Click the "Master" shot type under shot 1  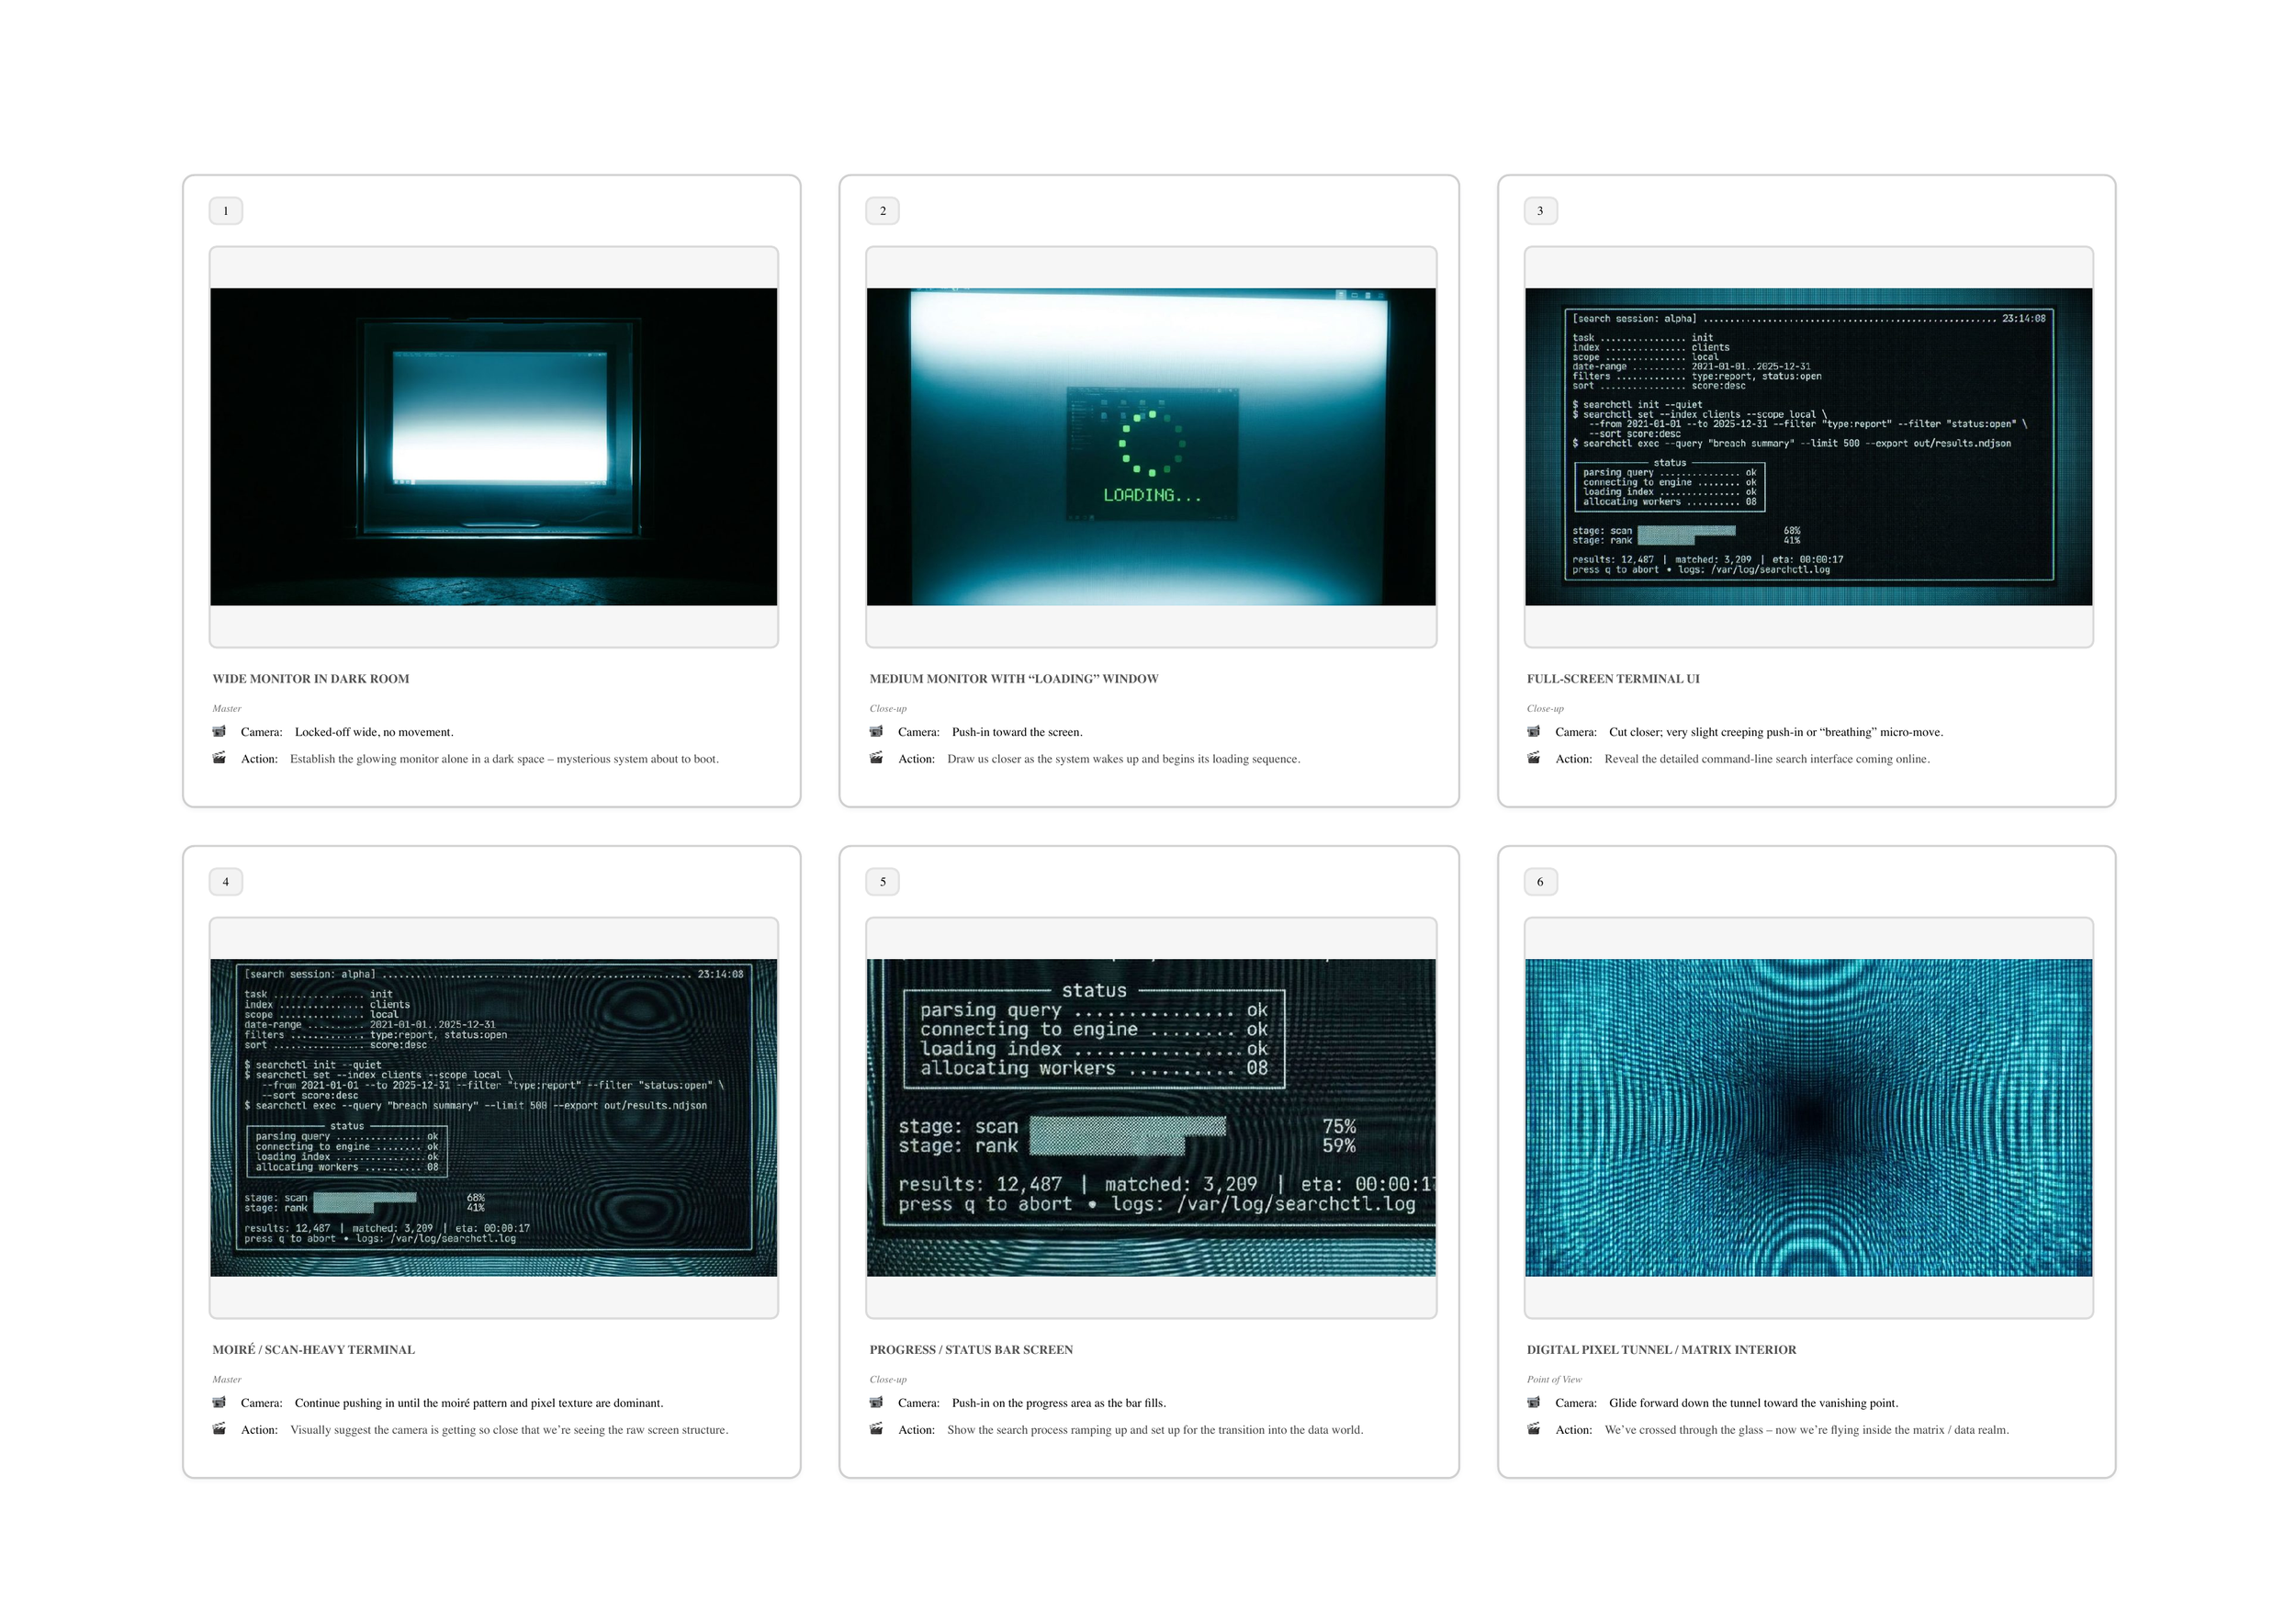pos(227,708)
